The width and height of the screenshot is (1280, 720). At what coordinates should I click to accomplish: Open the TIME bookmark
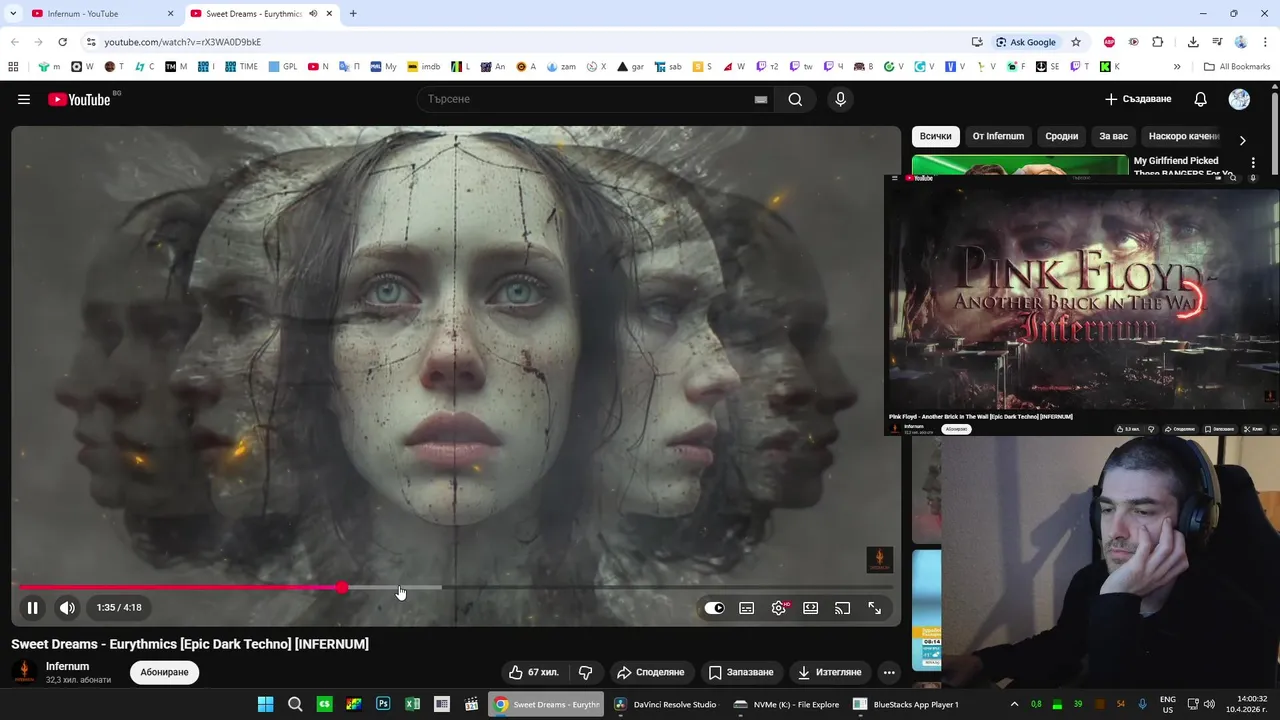coord(241,67)
